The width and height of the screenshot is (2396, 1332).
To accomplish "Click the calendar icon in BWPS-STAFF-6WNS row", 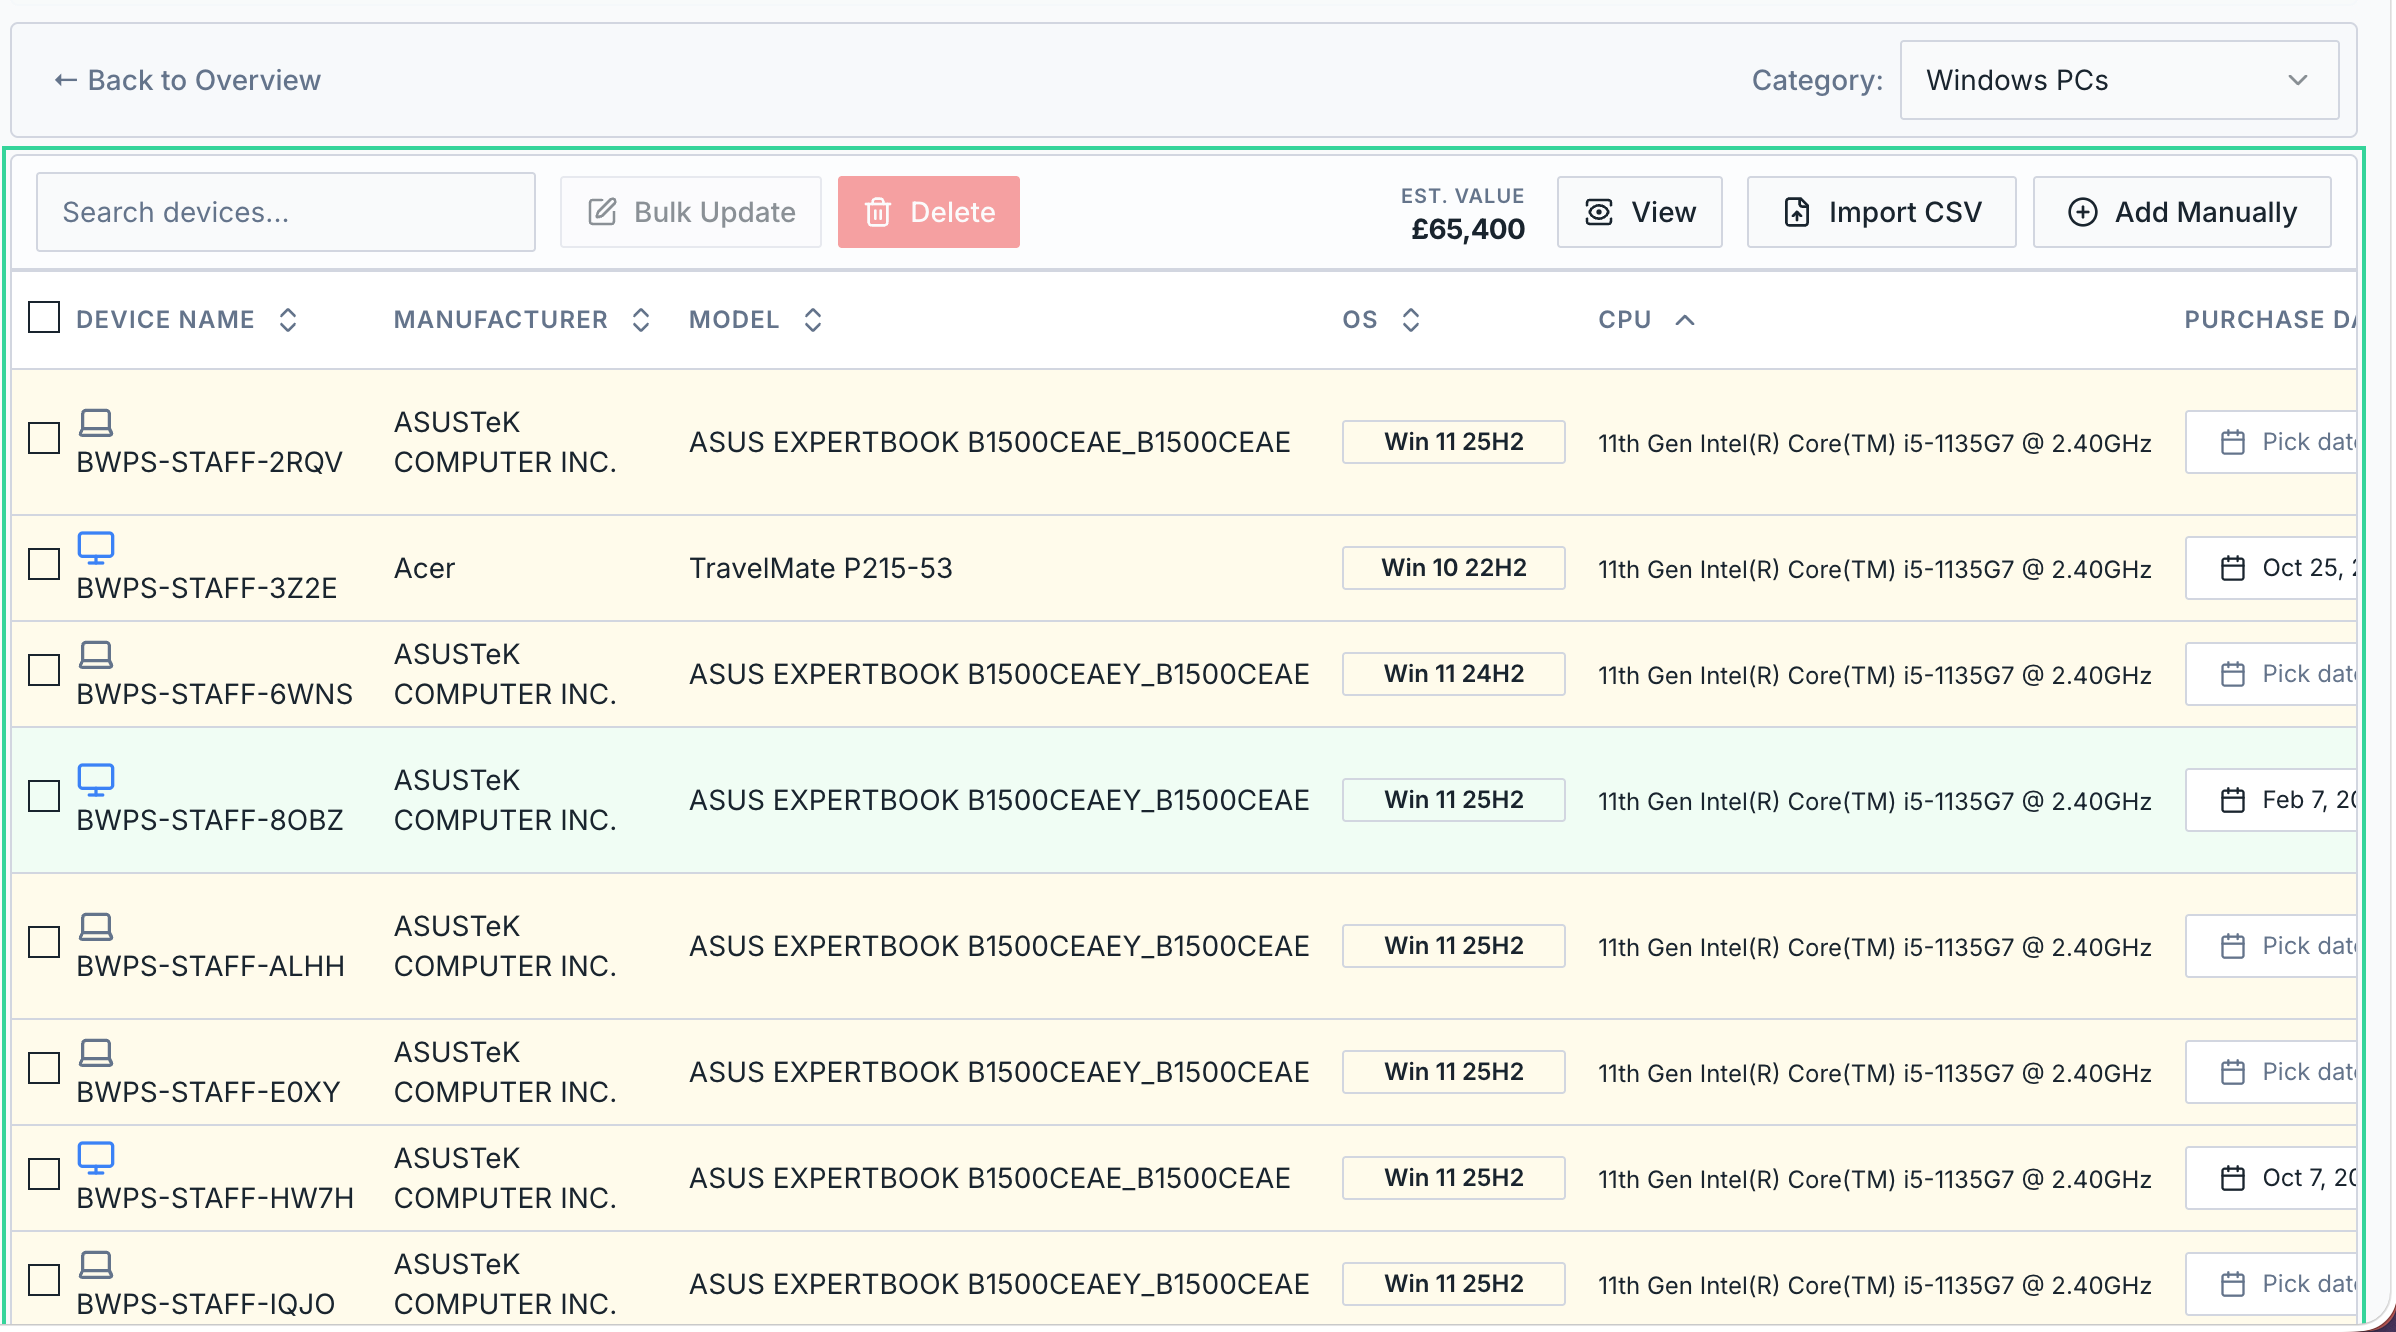I will (x=2233, y=674).
